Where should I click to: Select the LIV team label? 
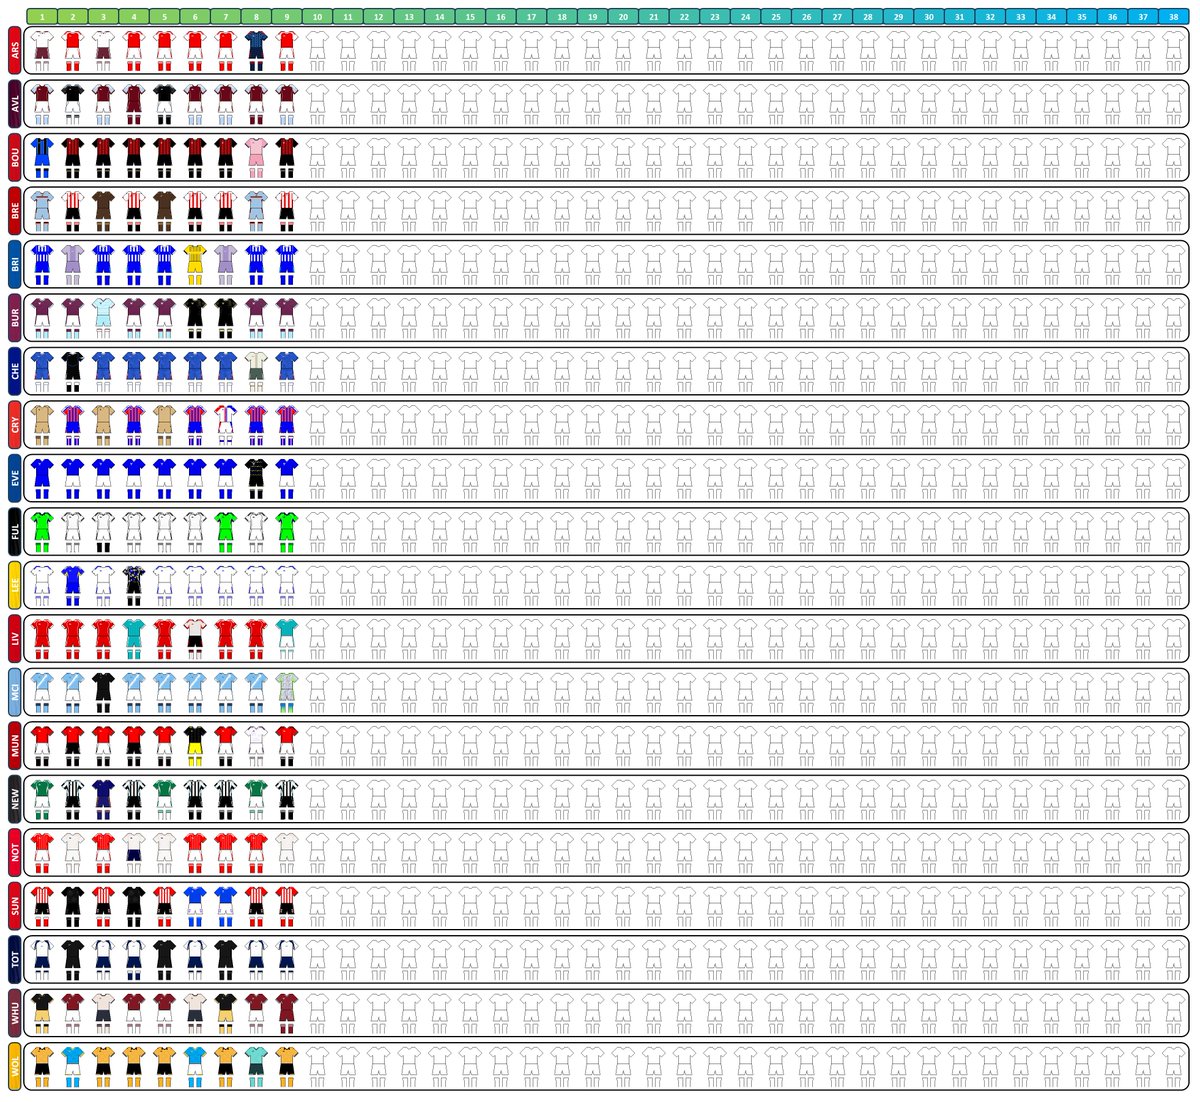[14, 639]
